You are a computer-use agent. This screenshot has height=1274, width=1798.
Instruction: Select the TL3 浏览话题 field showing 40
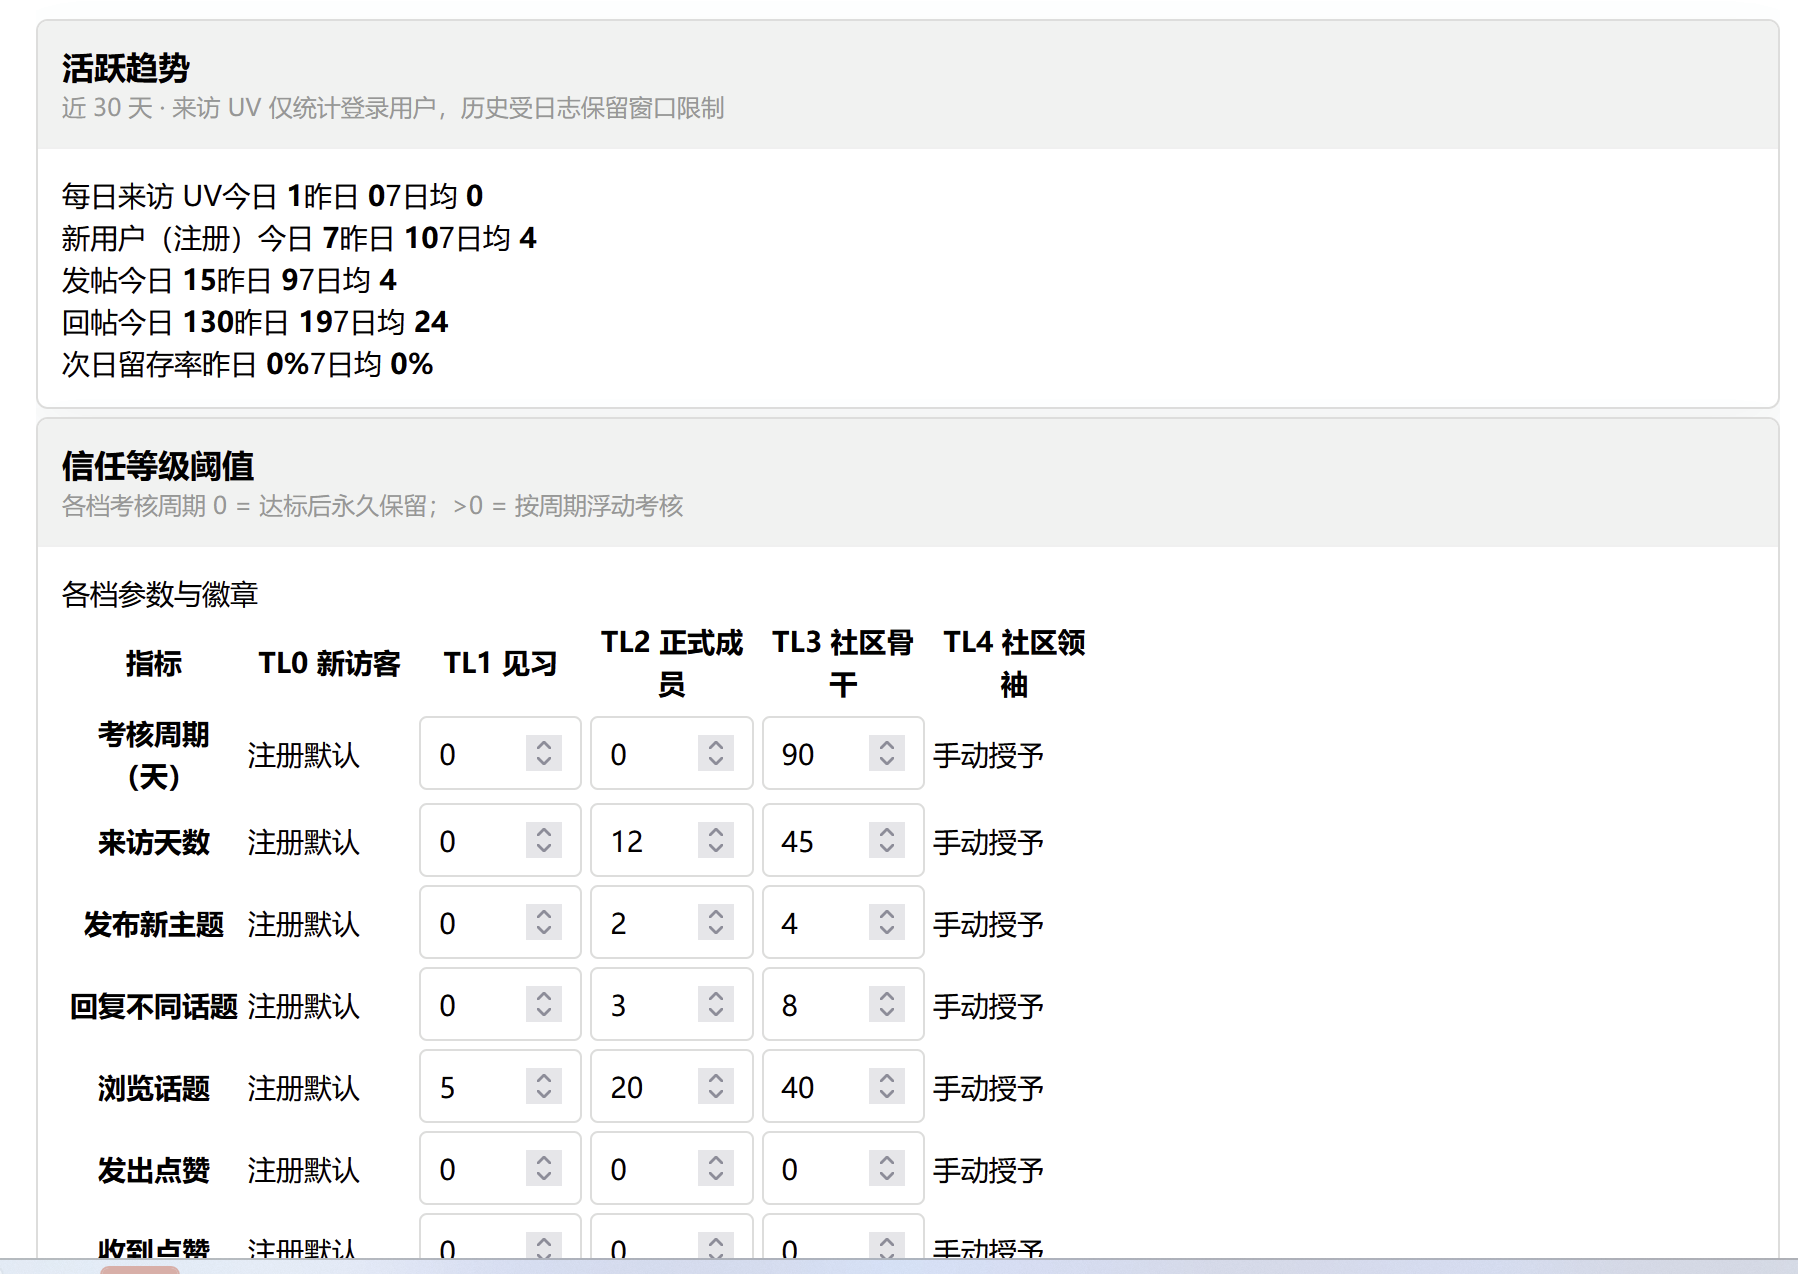(x=843, y=1086)
